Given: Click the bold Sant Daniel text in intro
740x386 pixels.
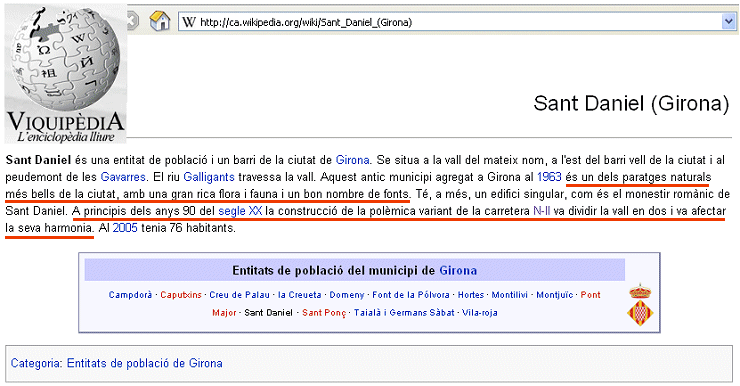Looking at the screenshot, I should pos(38,160).
